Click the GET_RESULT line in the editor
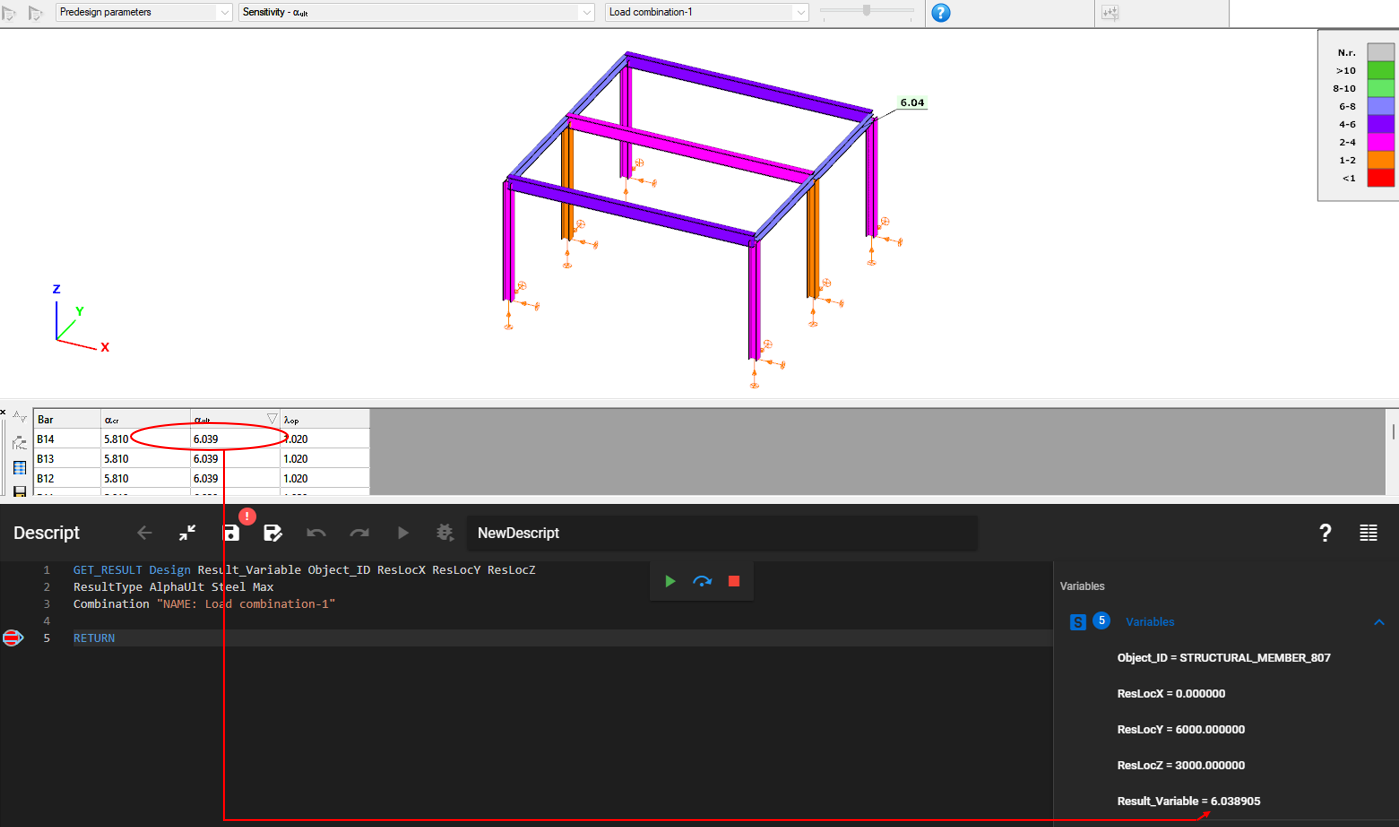This screenshot has height=827, width=1399. 304,570
